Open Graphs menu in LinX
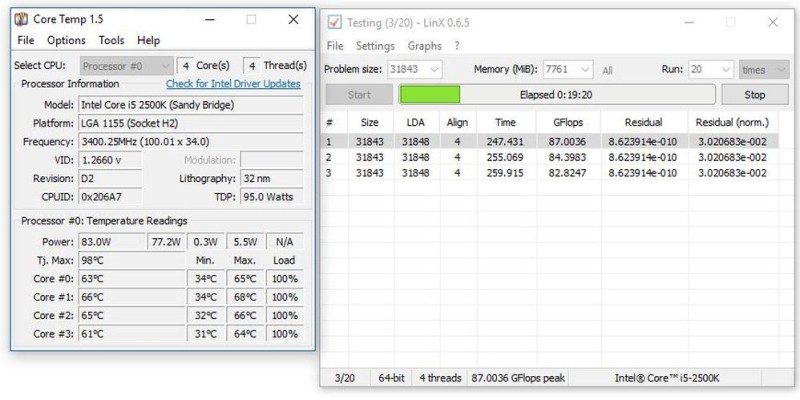Screen dimensions: 800x400 [x=424, y=46]
